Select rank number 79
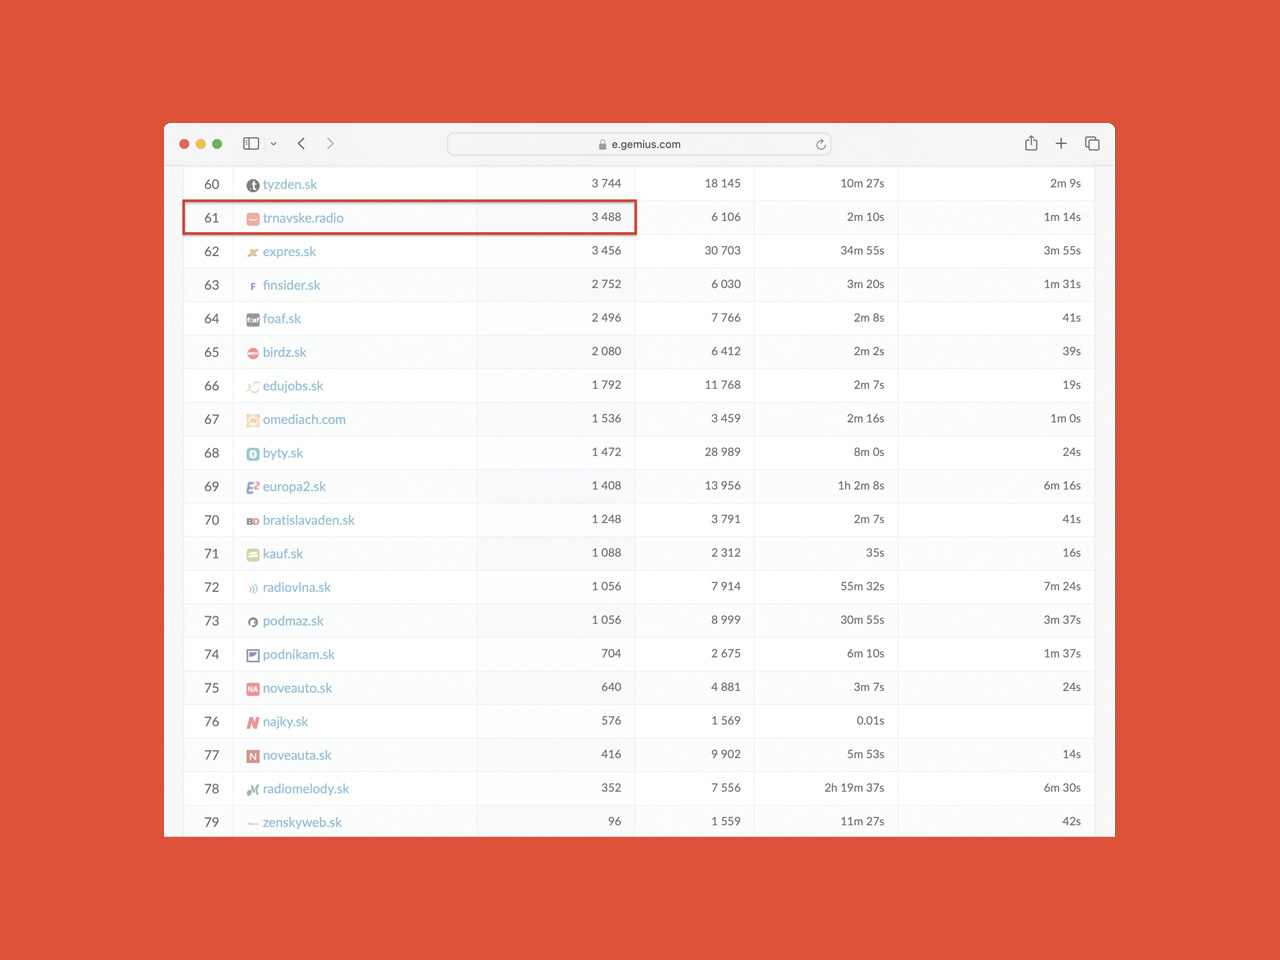 [x=212, y=822]
